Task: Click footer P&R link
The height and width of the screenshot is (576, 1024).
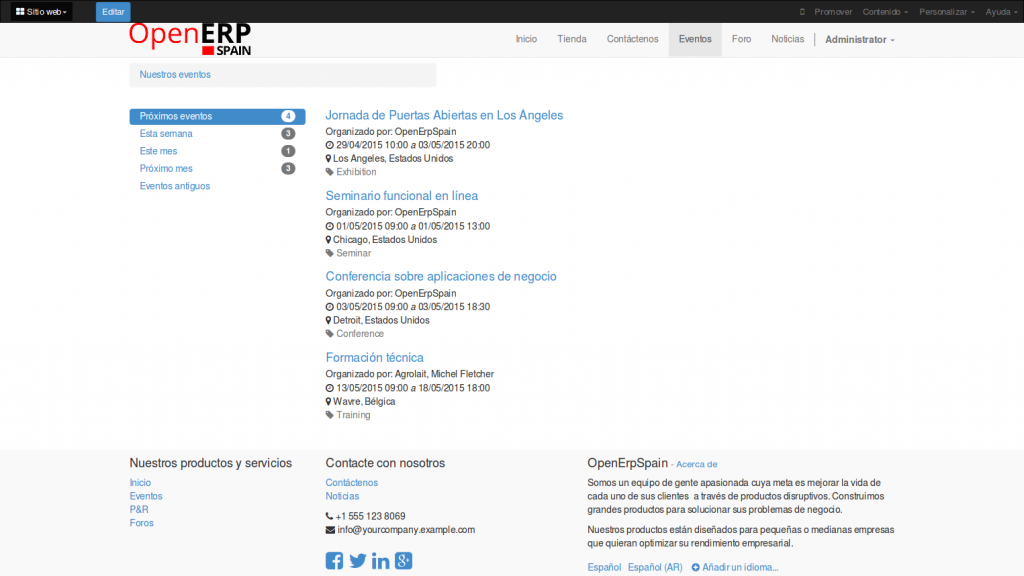Action: click(x=138, y=509)
